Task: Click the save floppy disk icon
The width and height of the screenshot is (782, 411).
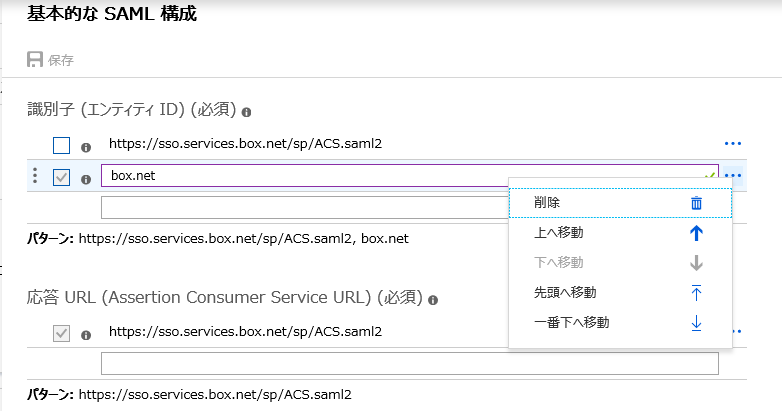Action: tap(36, 60)
